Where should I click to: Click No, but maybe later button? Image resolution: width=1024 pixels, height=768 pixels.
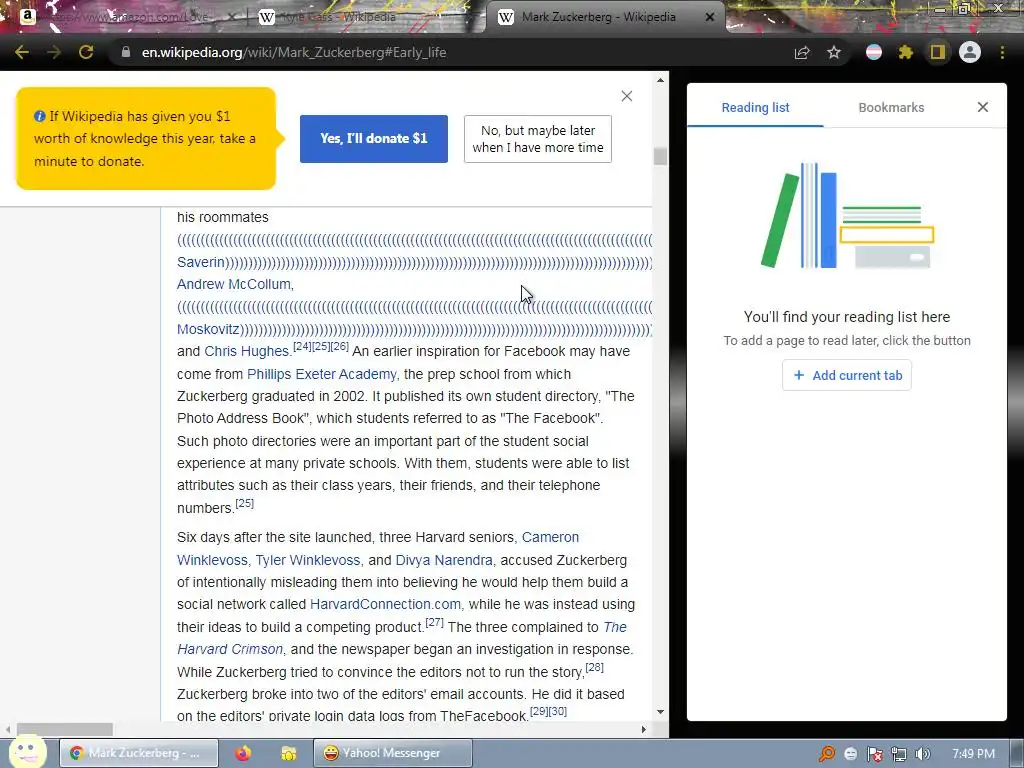[537, 138]
